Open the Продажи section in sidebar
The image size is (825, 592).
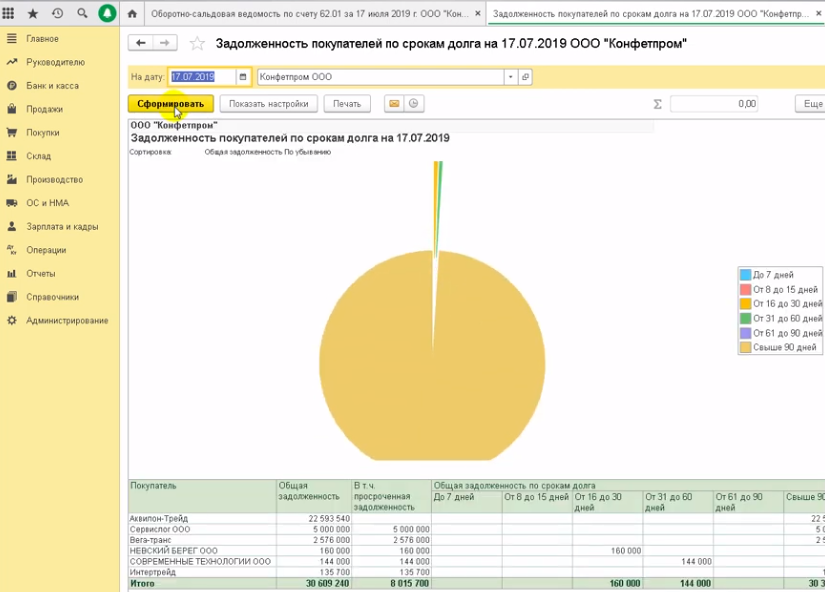coord(44,109)
